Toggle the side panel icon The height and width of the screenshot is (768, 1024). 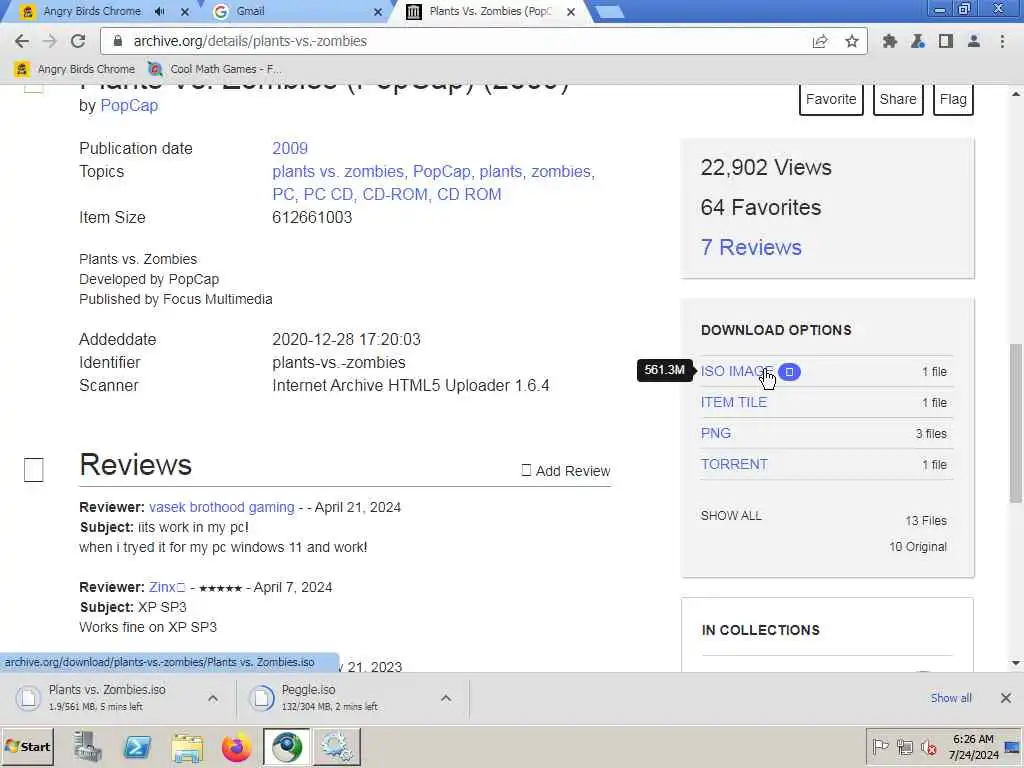[x=946, y=41]
